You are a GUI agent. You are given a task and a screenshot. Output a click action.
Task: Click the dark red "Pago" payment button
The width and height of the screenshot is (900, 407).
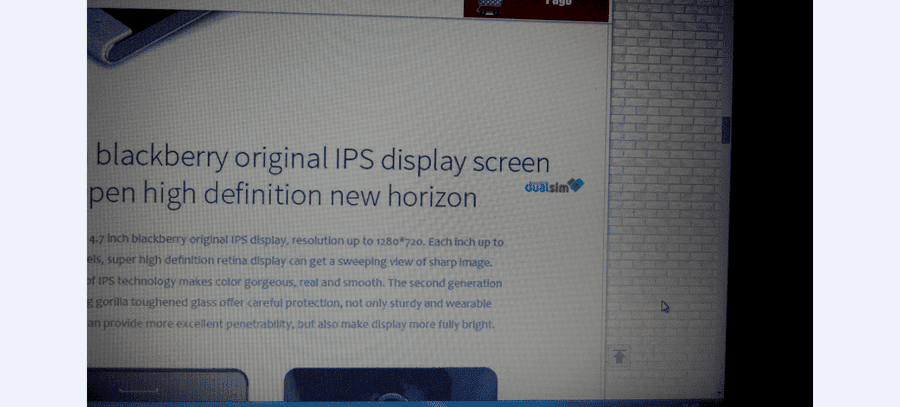pos(536,10)
